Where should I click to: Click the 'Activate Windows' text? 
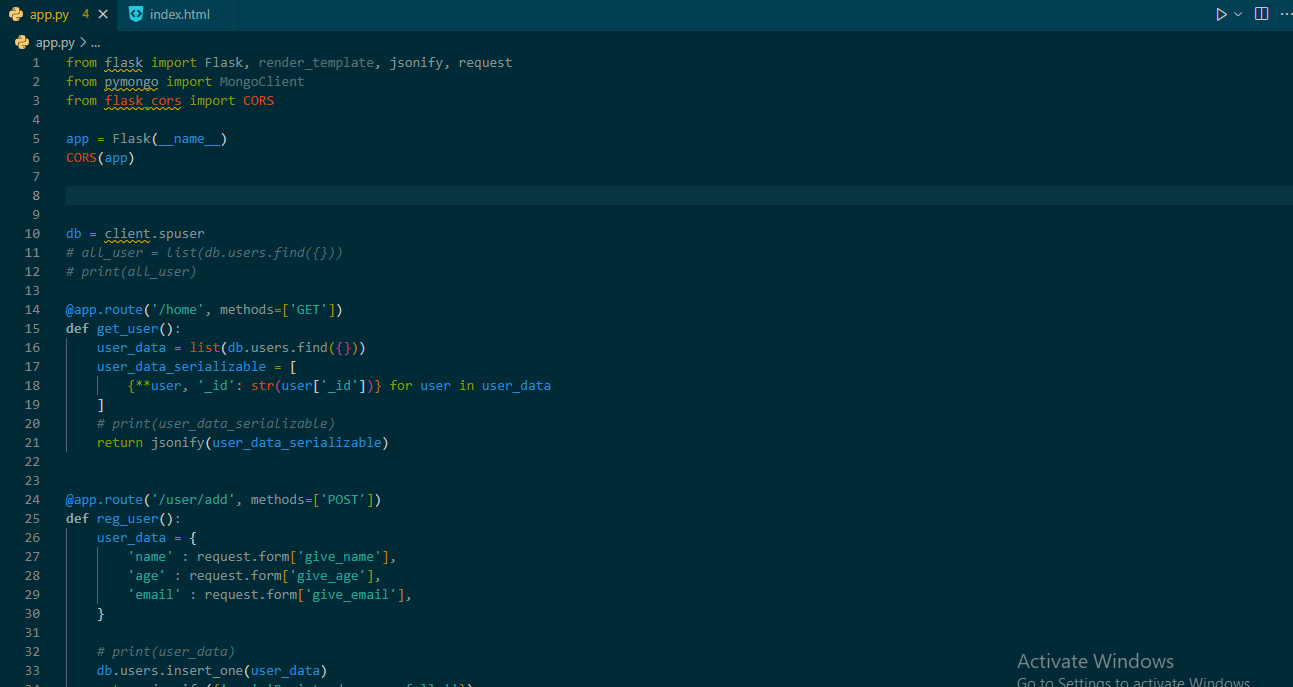click(1095, 661)
